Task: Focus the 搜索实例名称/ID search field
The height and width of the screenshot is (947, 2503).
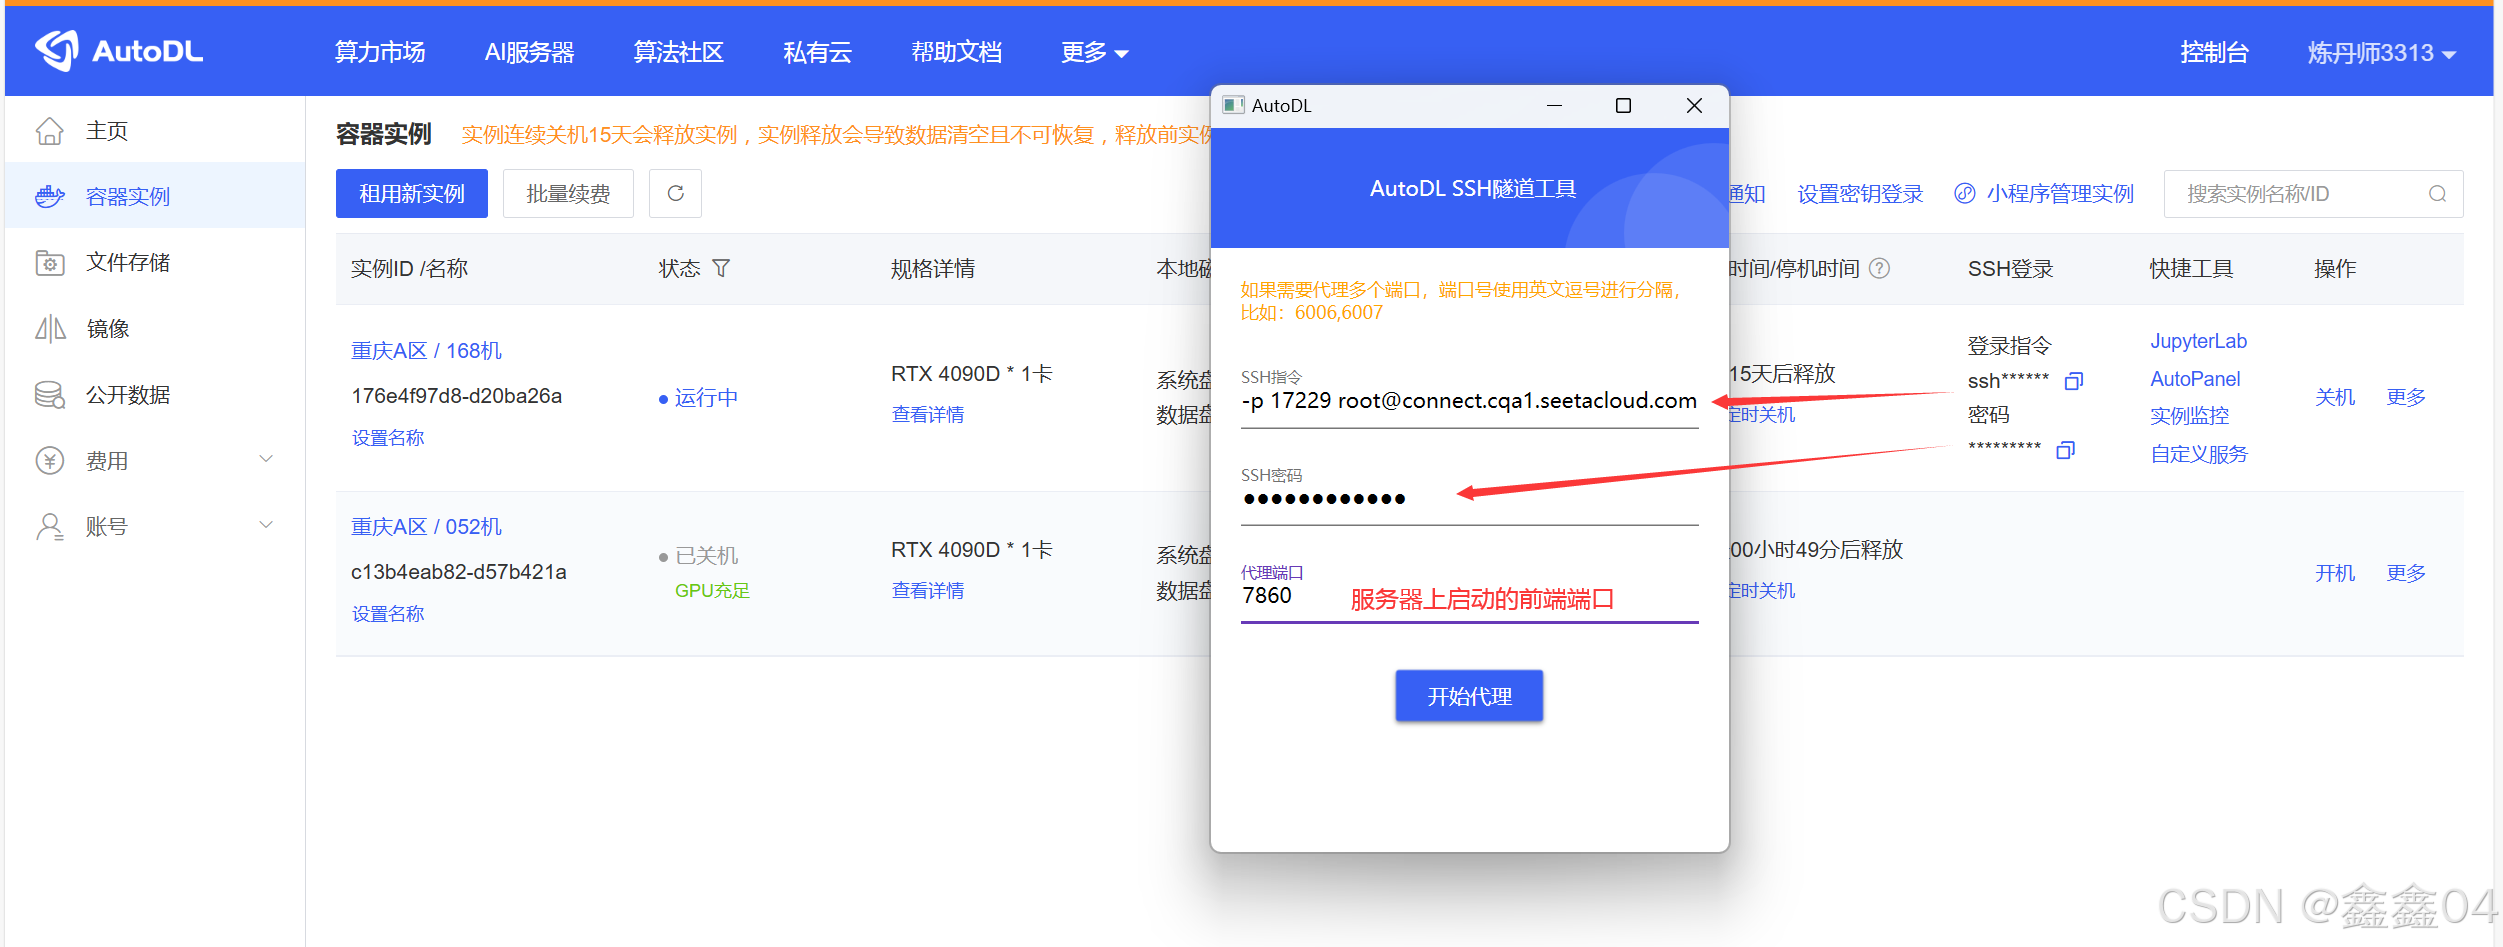Action: (2313, 194)
